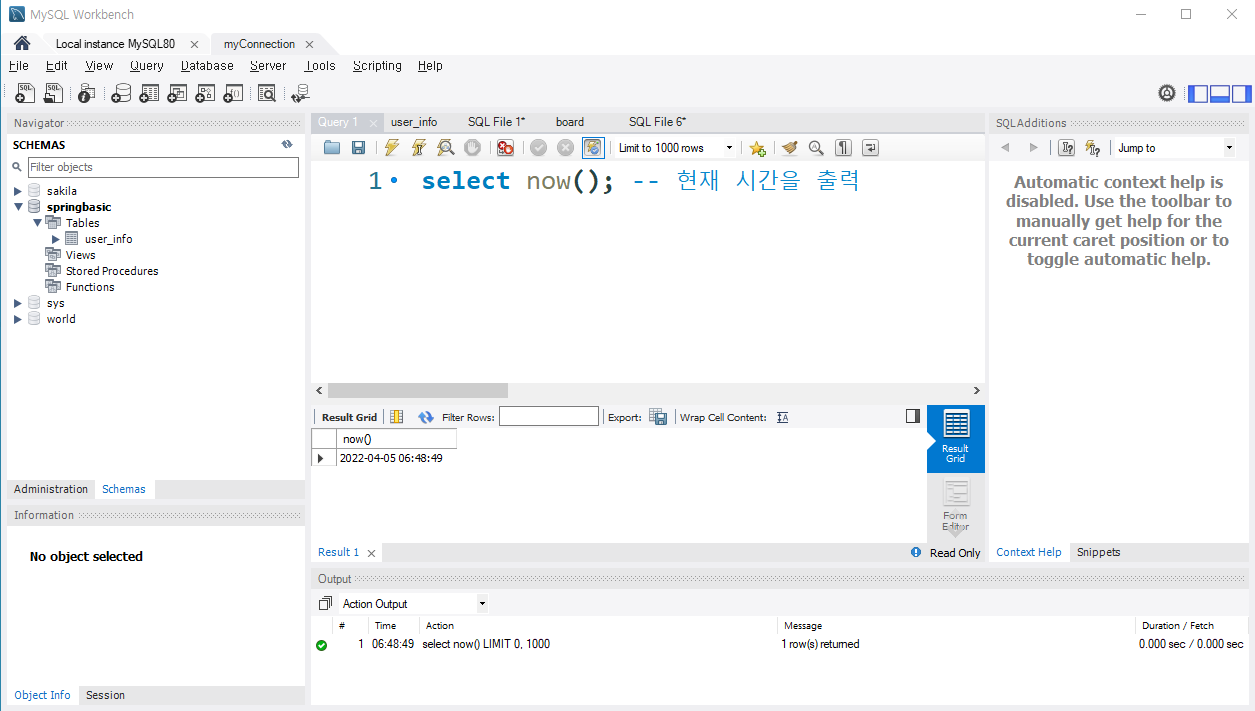
Task: Expand the sakila schema
Action: point(18,191)
